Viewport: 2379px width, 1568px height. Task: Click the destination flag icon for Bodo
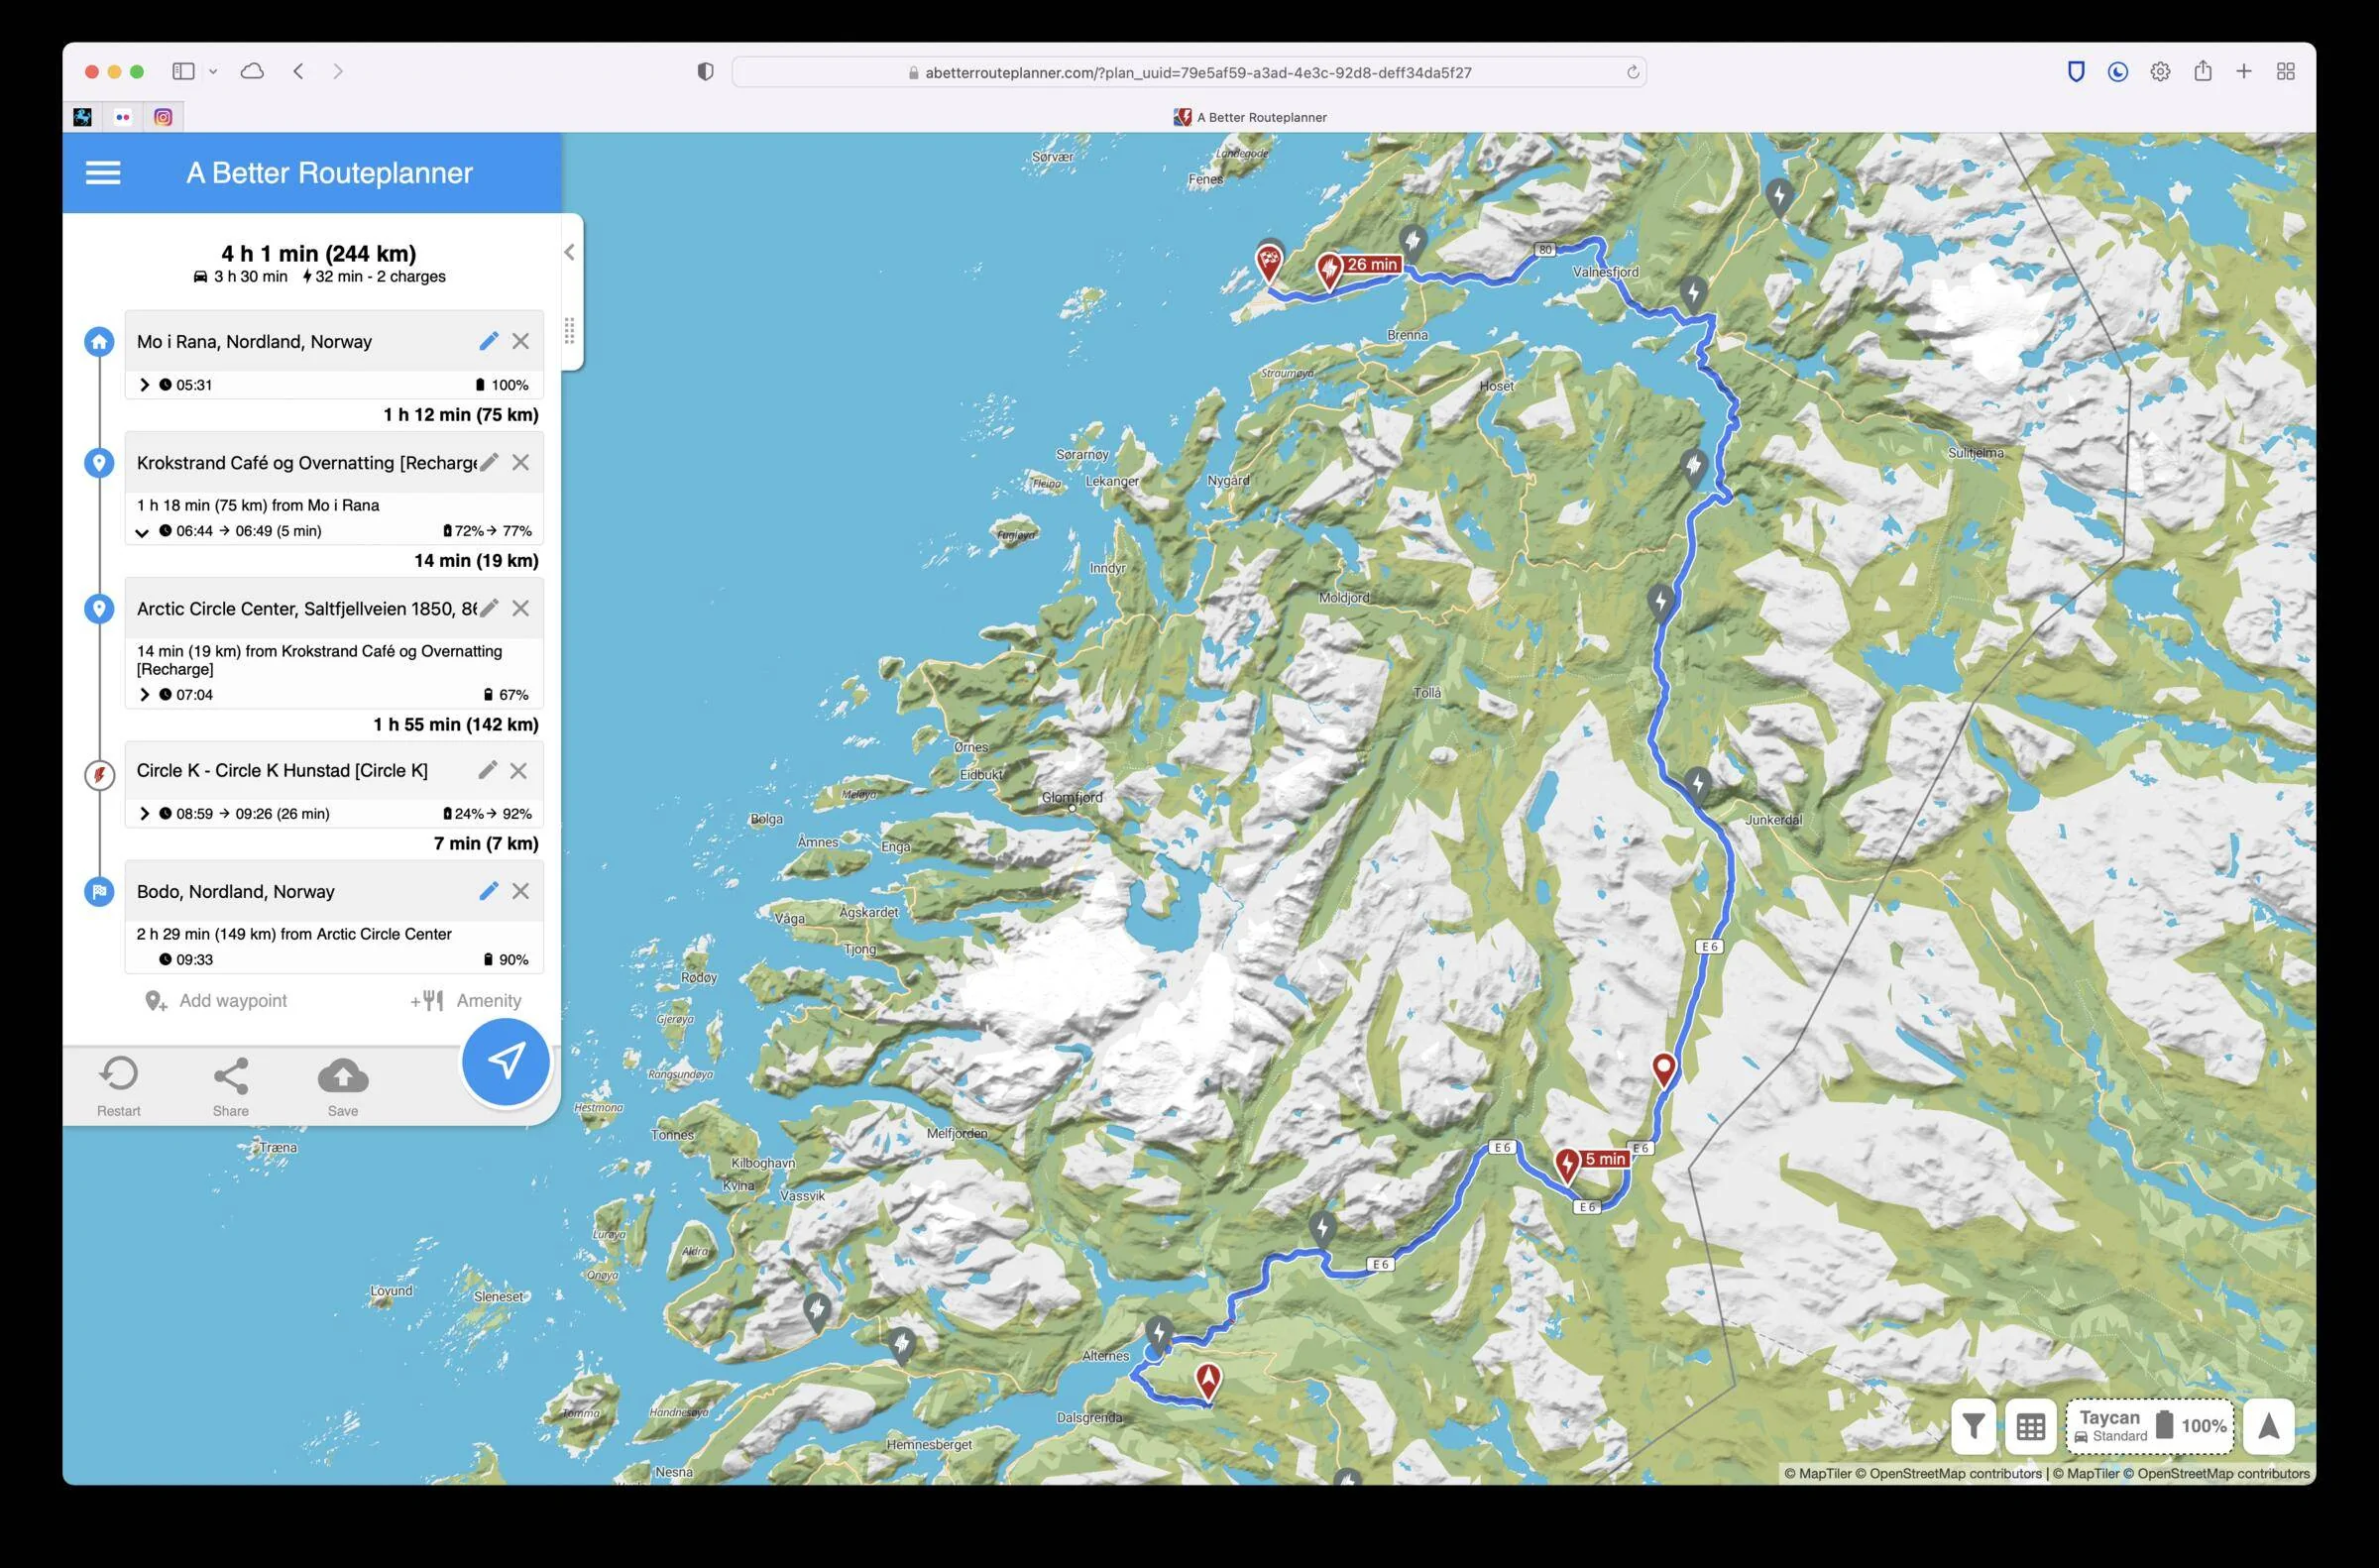click(99, 891)
